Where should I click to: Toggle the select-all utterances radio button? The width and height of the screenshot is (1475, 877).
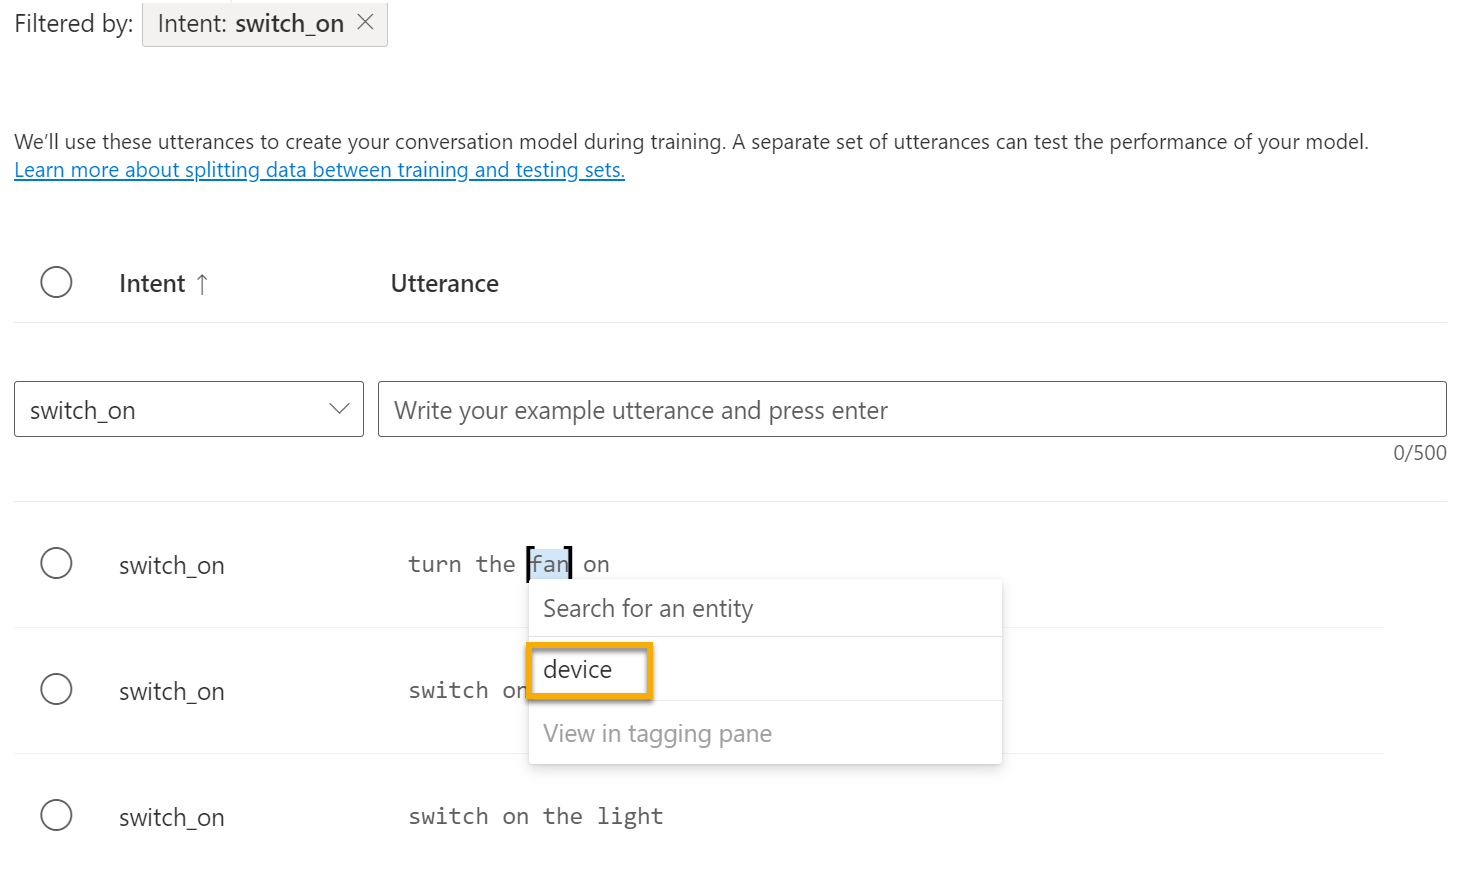(56, 282)
